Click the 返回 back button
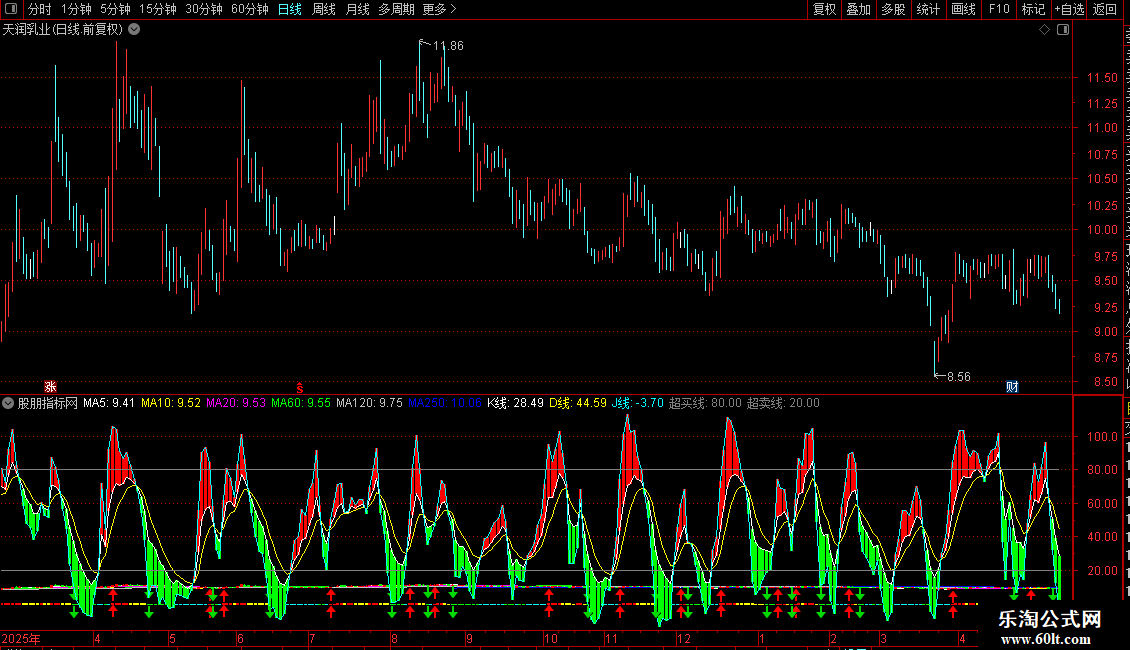 coord(1105,9)
